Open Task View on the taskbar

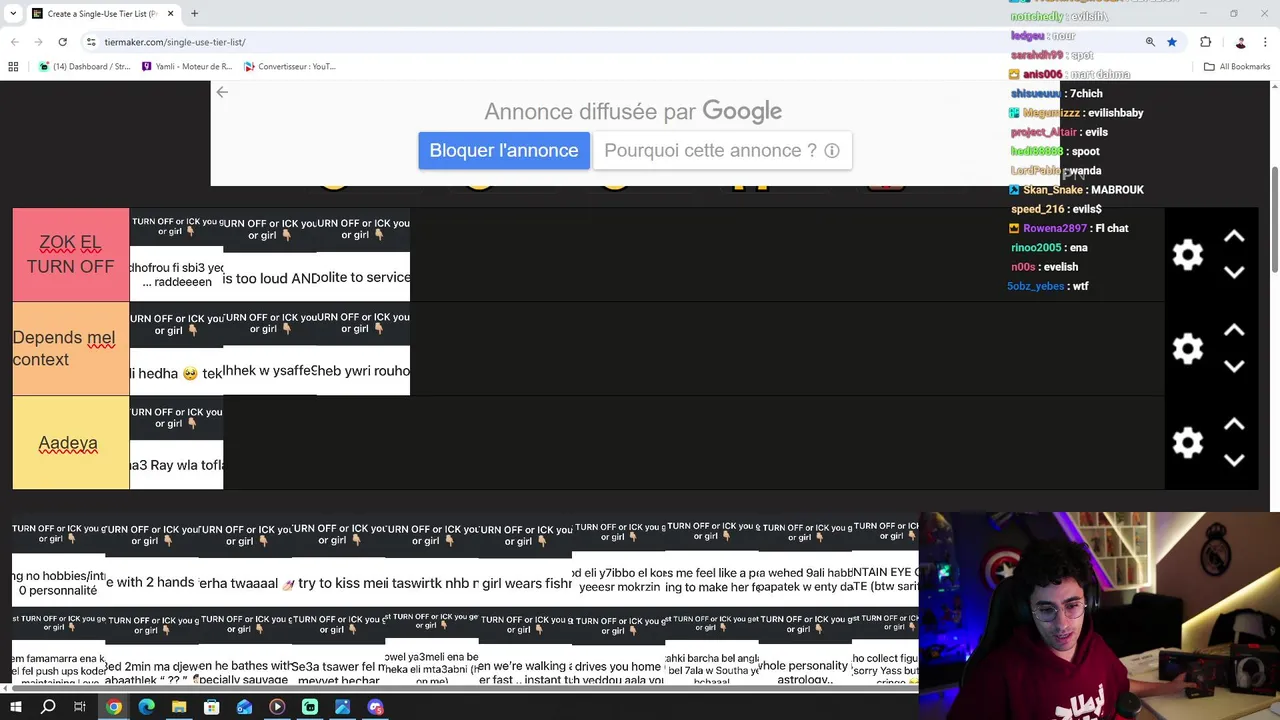80,707
